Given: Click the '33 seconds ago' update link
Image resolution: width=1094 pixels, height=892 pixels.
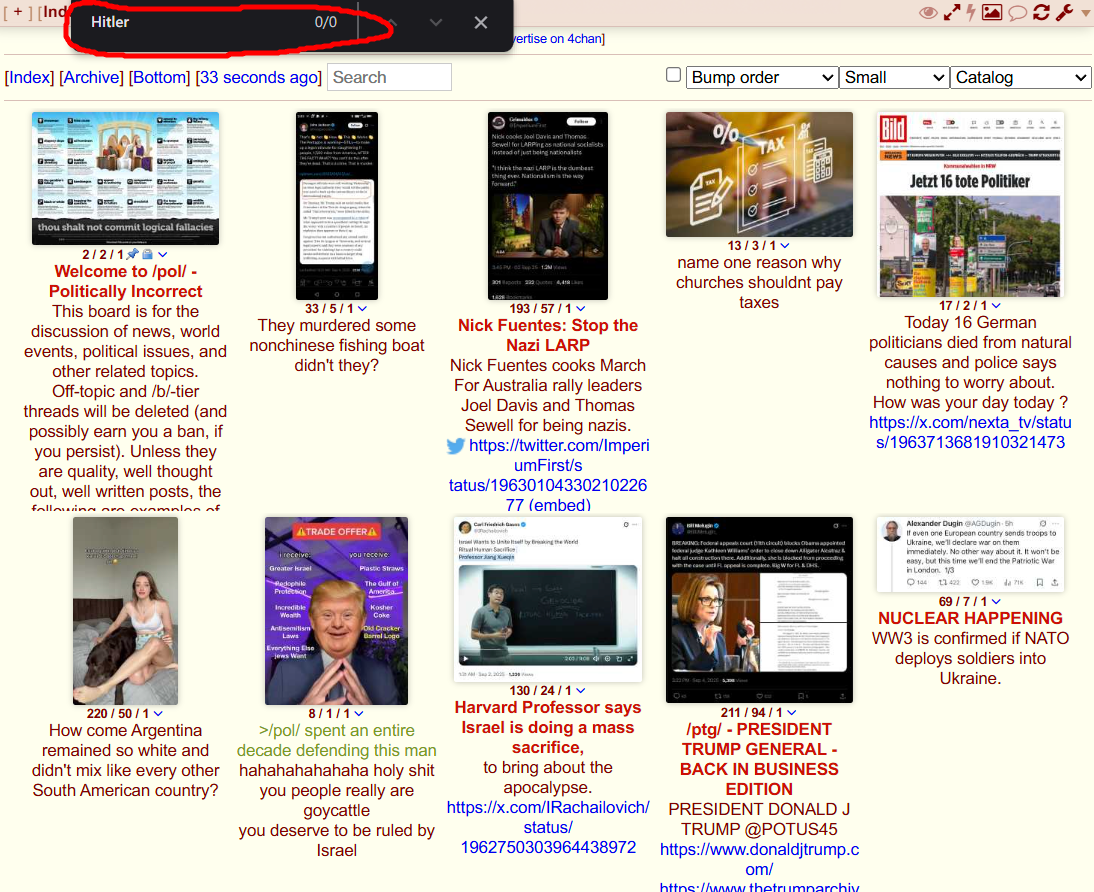Looking at the screenshot, I should tap(258, 77).
